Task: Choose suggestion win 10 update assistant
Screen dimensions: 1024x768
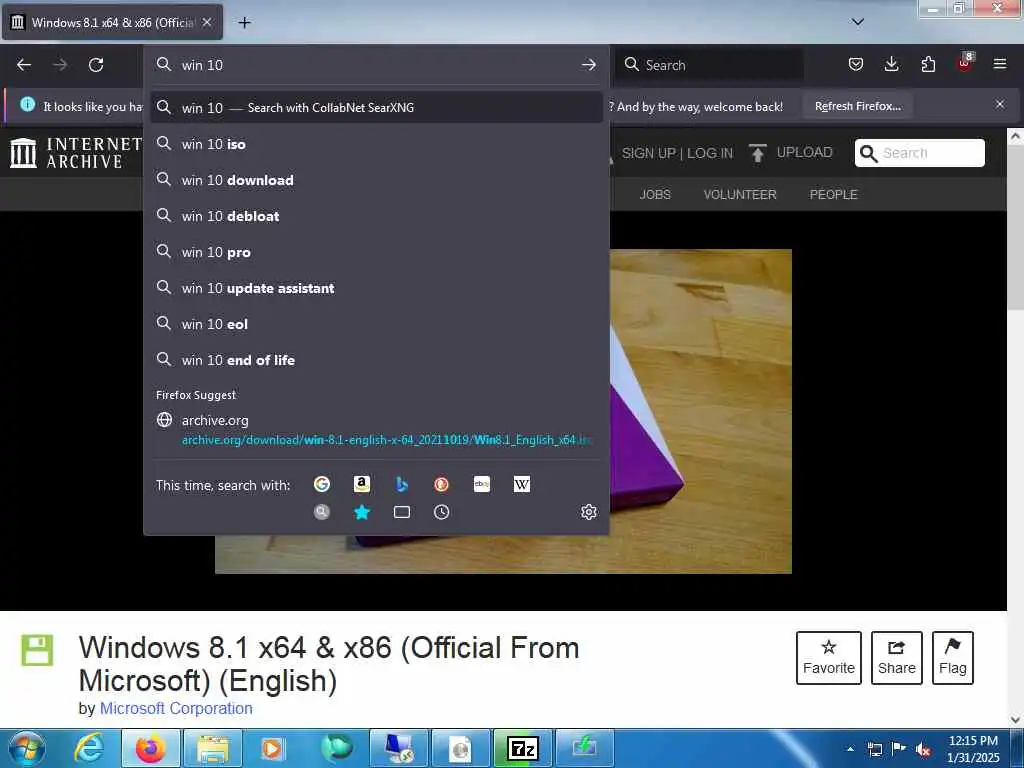Action: pos(376,287)
